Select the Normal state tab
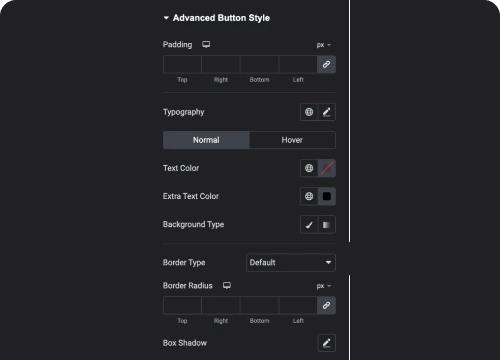500x360 pixels. pyautogui.click(x=206, y=140)
